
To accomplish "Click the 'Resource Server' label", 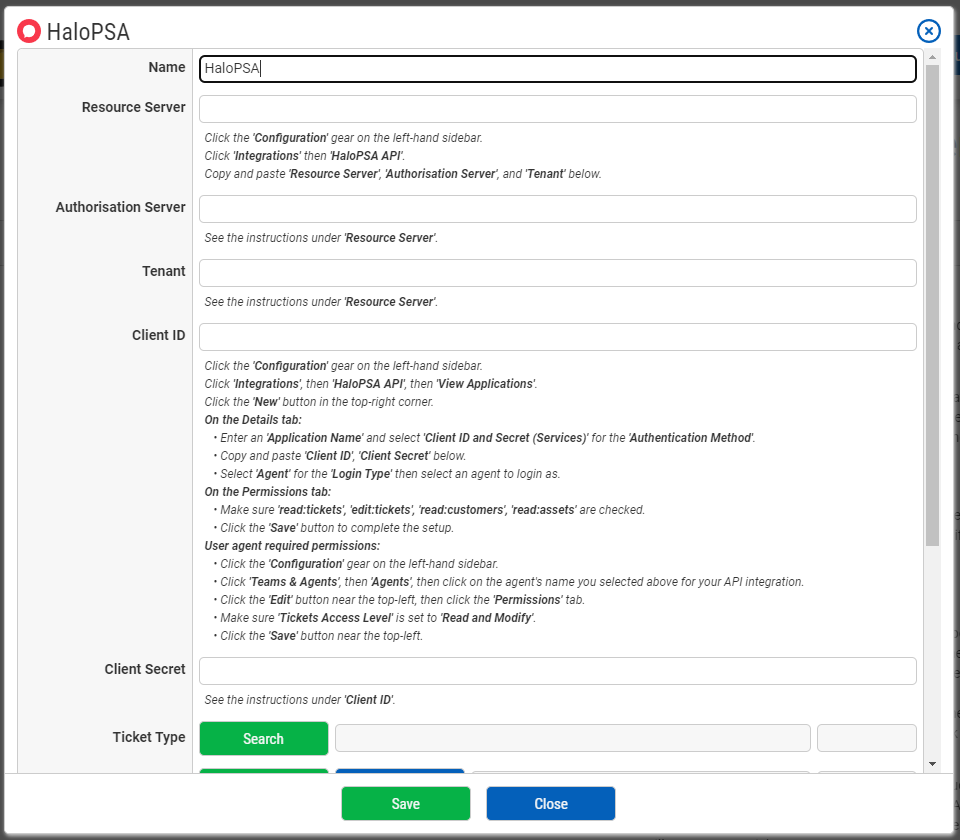I will point(133,107).
